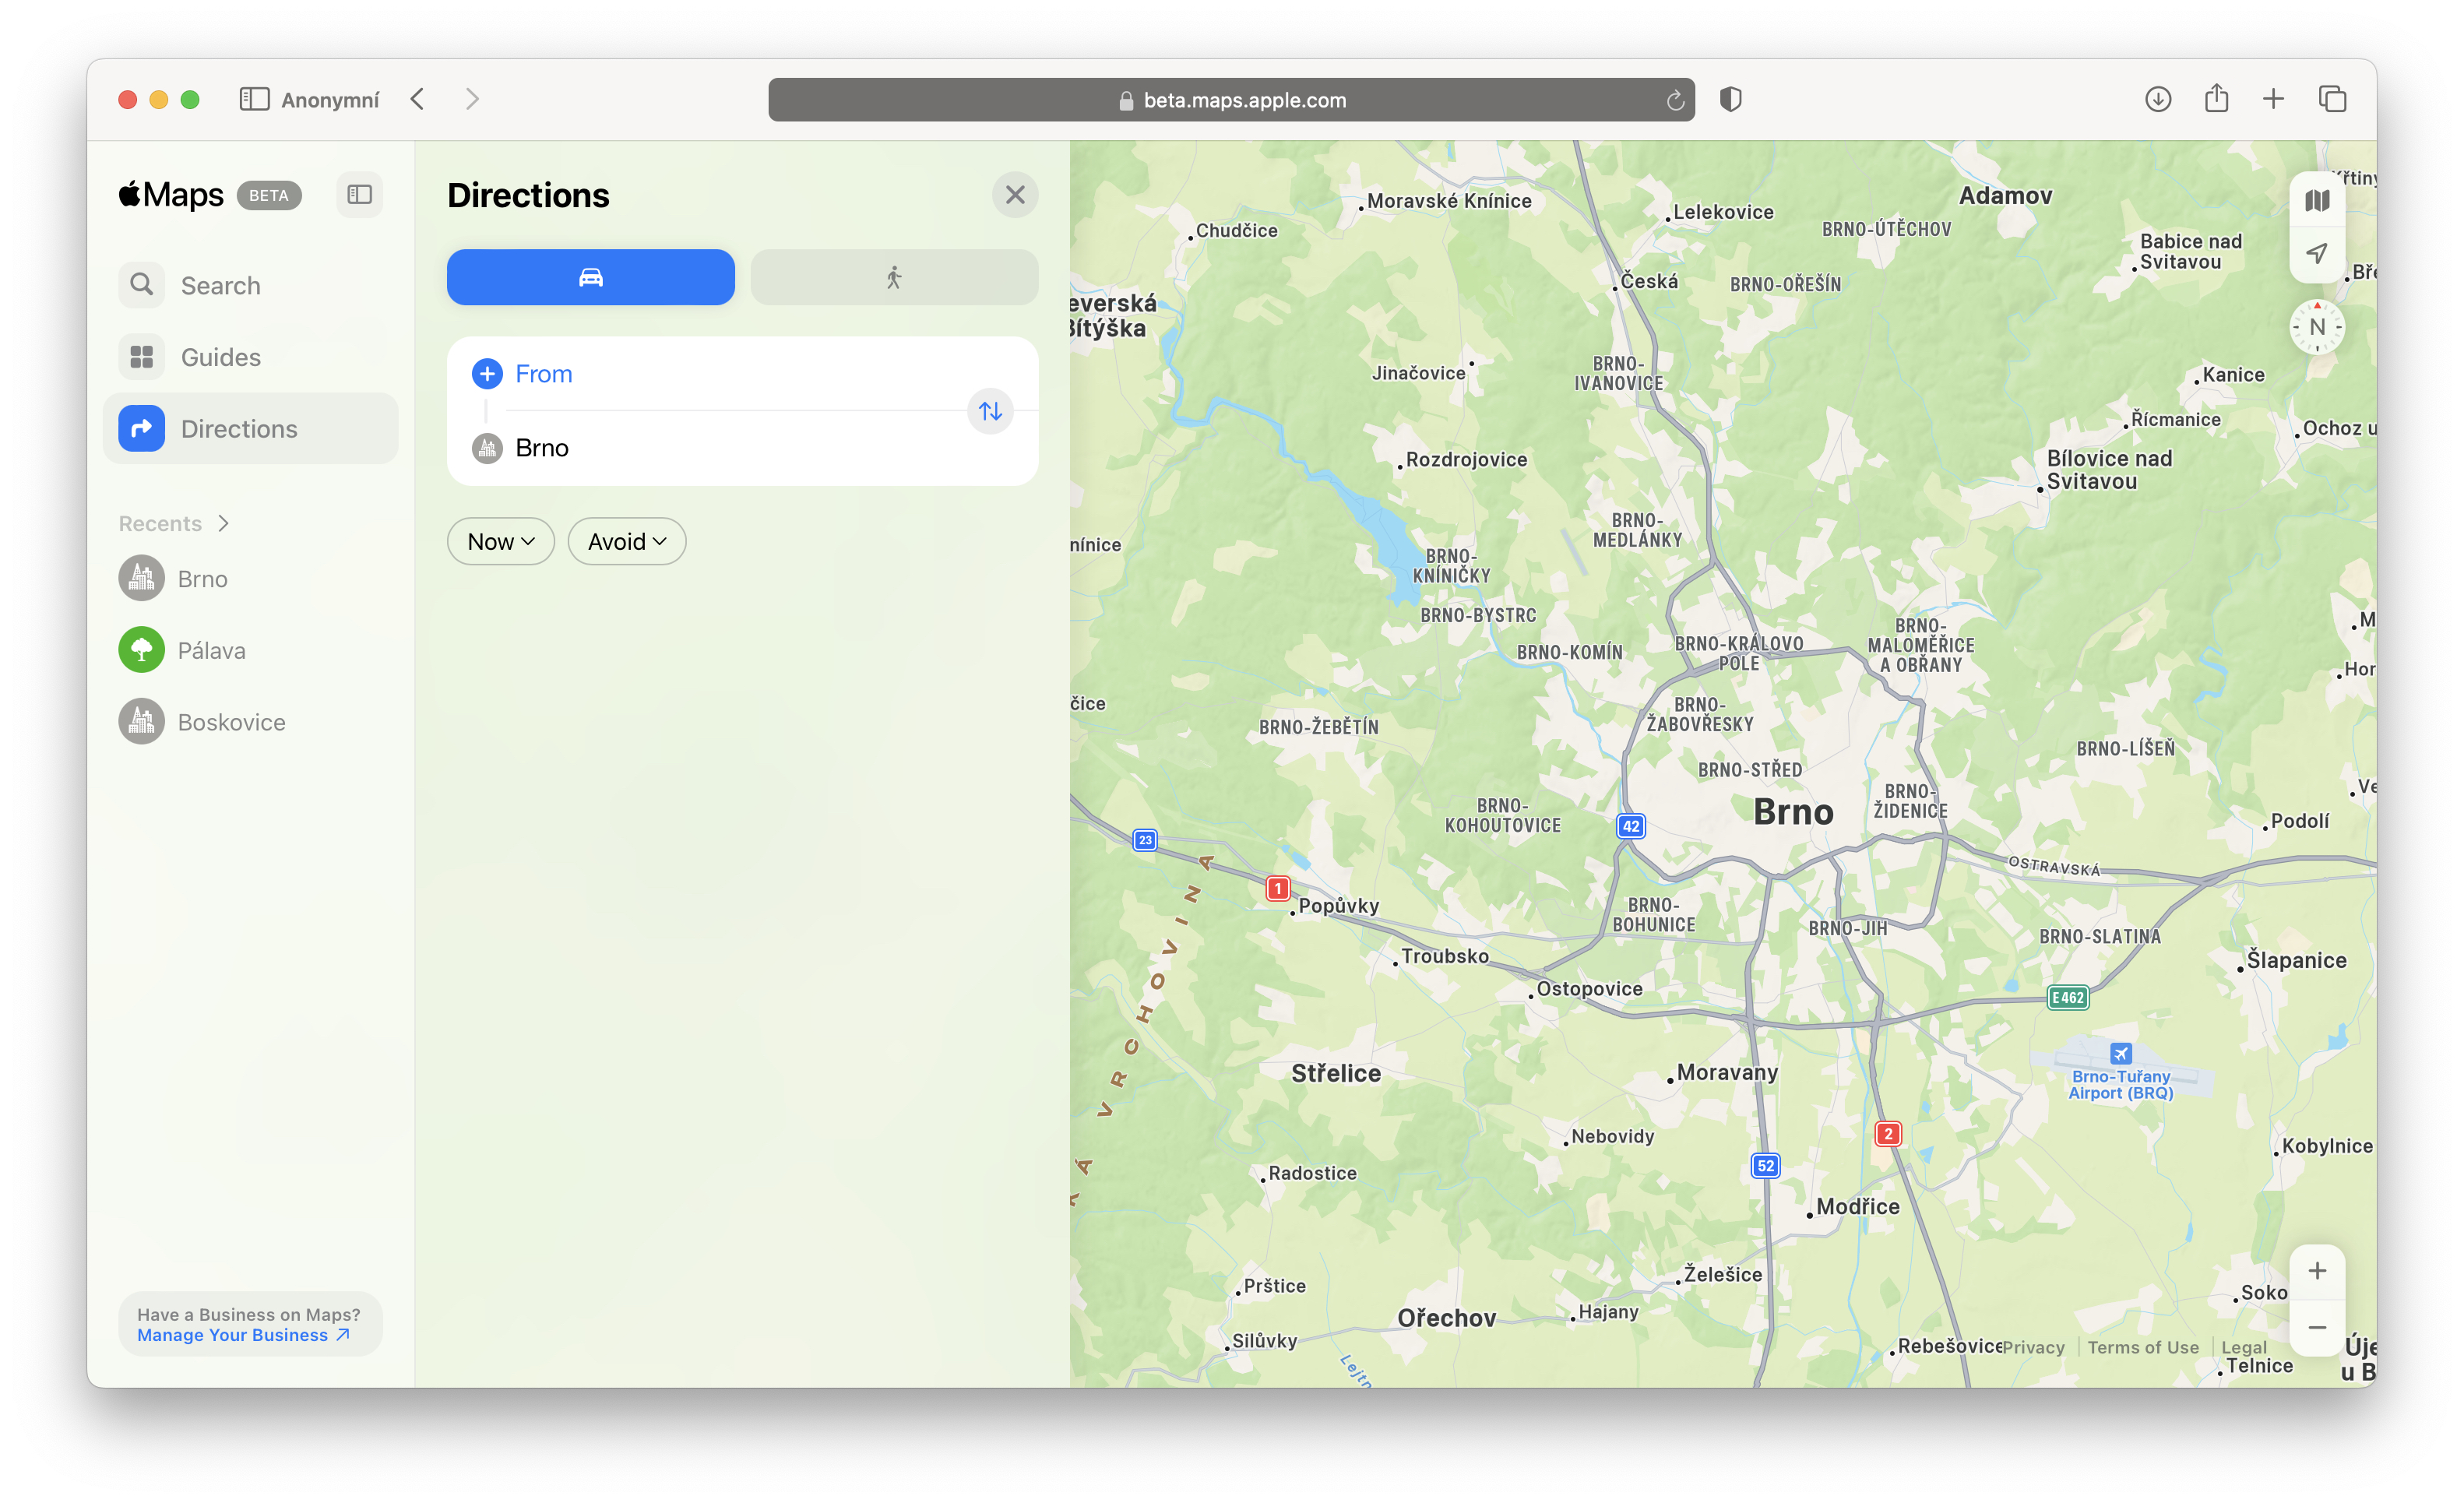Viewport: 2464px width, 1503px height.
Task: Select the Directions icon in the sidebar
Action: [140, 428]
